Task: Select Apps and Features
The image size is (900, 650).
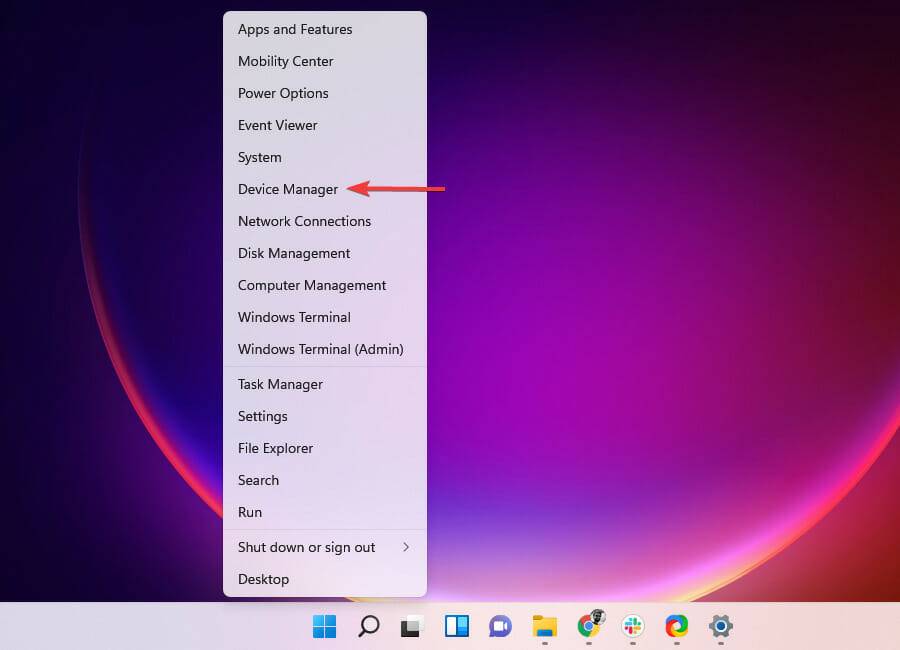Action: (325, 29)
